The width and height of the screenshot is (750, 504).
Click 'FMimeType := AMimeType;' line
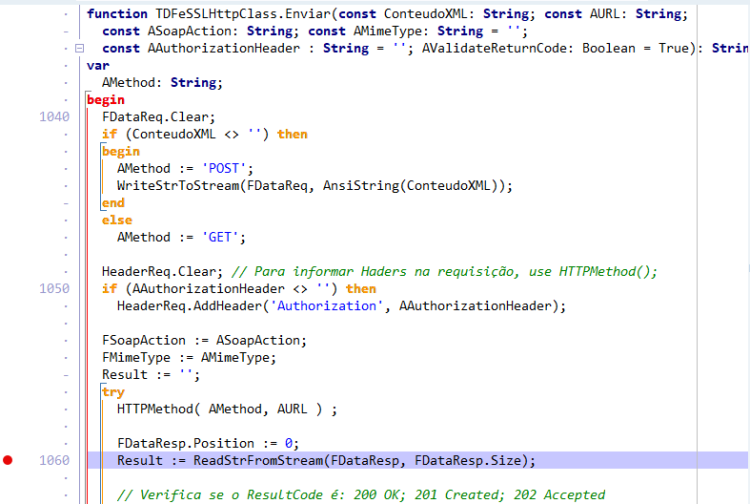click(189, 357)
